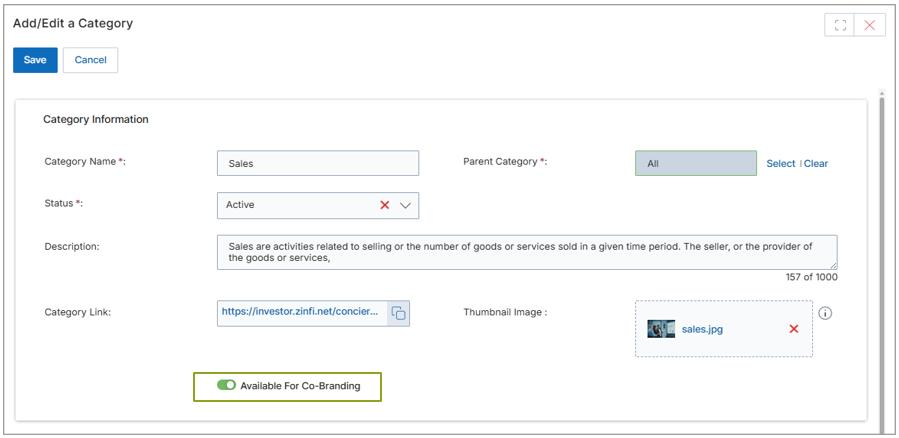Image resolution: width=899 pixels, height=438 pixels.
Task: Remove the sales.jpg thumbnail with red X
Action: (794, 328)
